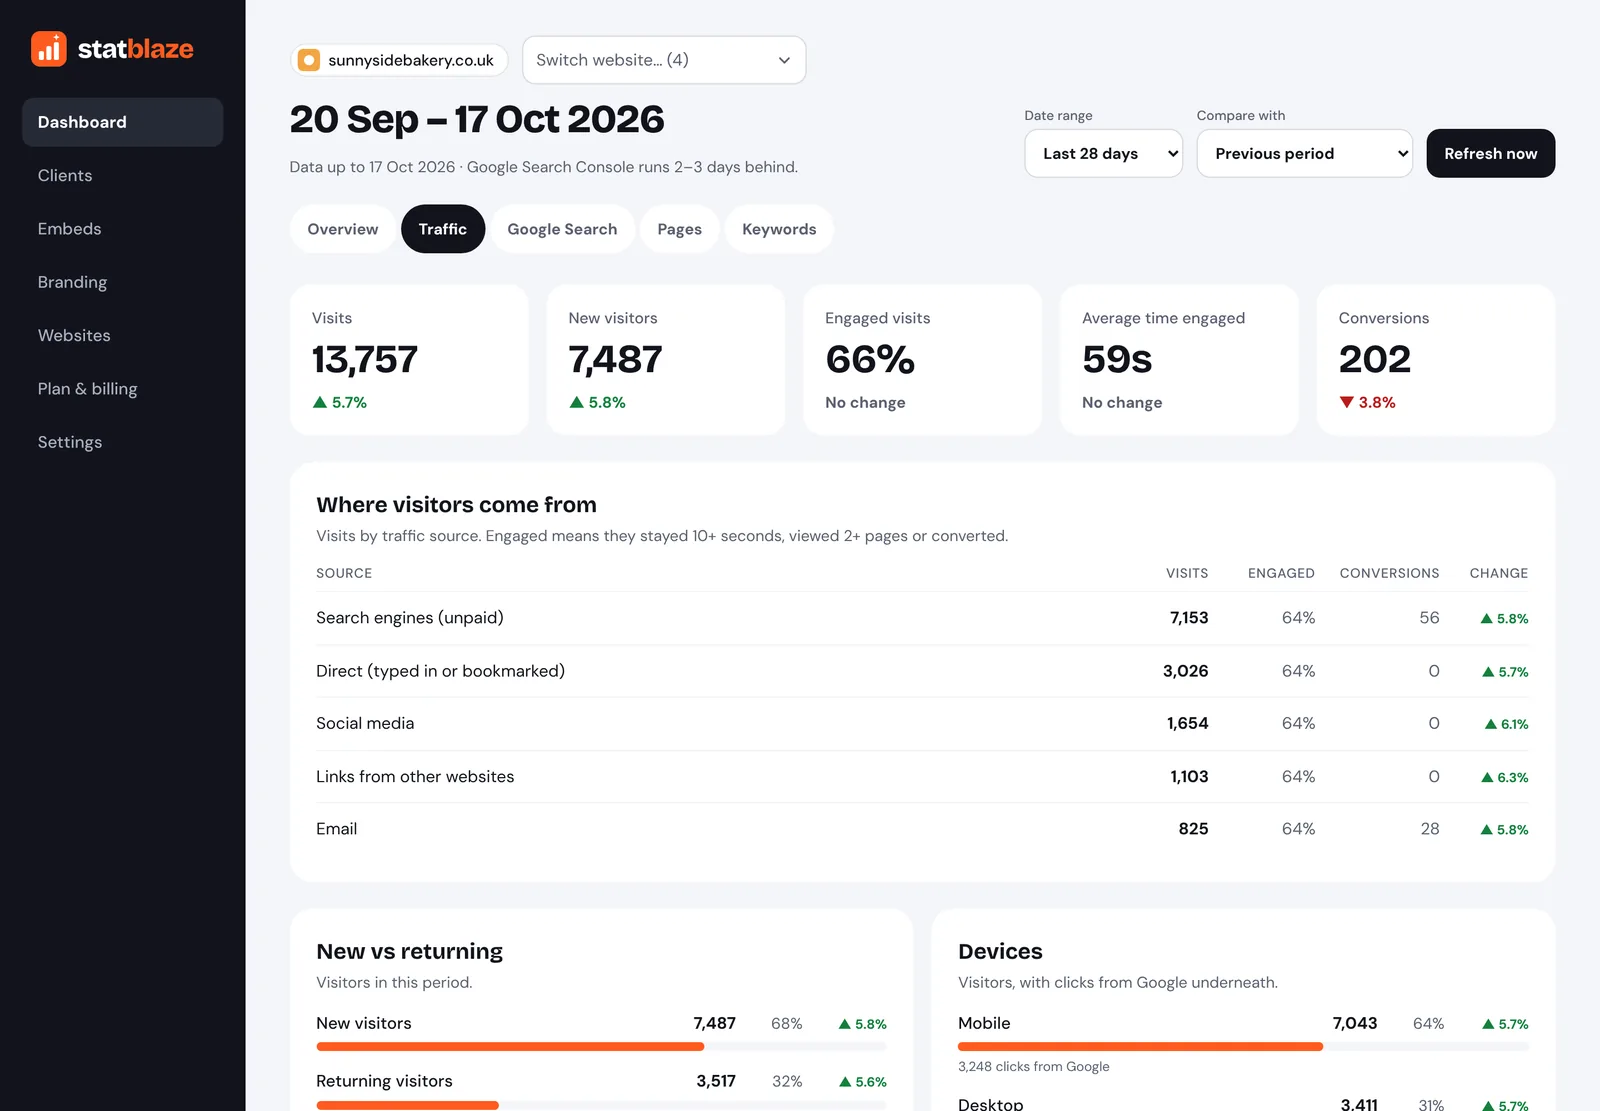1600x1111 pixels.
Task: Click the "Email" source row
Action: pos(922,829)
